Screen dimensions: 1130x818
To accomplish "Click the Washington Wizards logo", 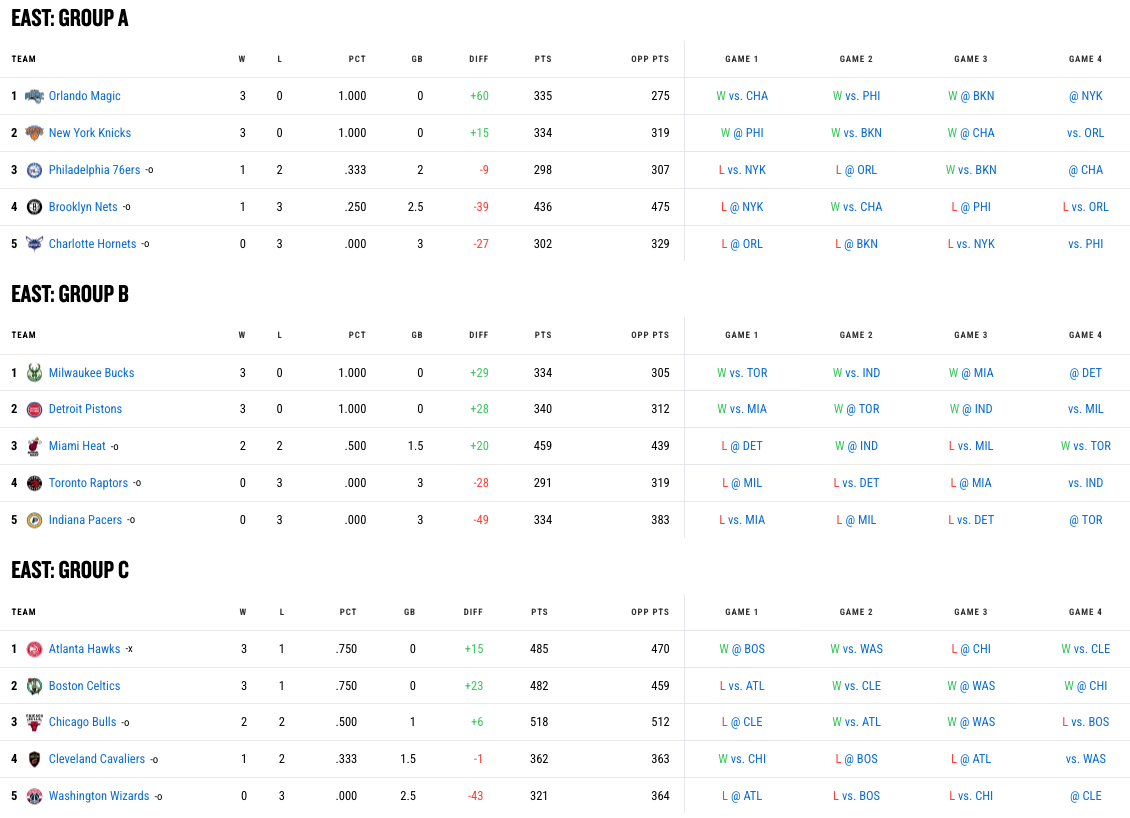I will click(34, 796).
